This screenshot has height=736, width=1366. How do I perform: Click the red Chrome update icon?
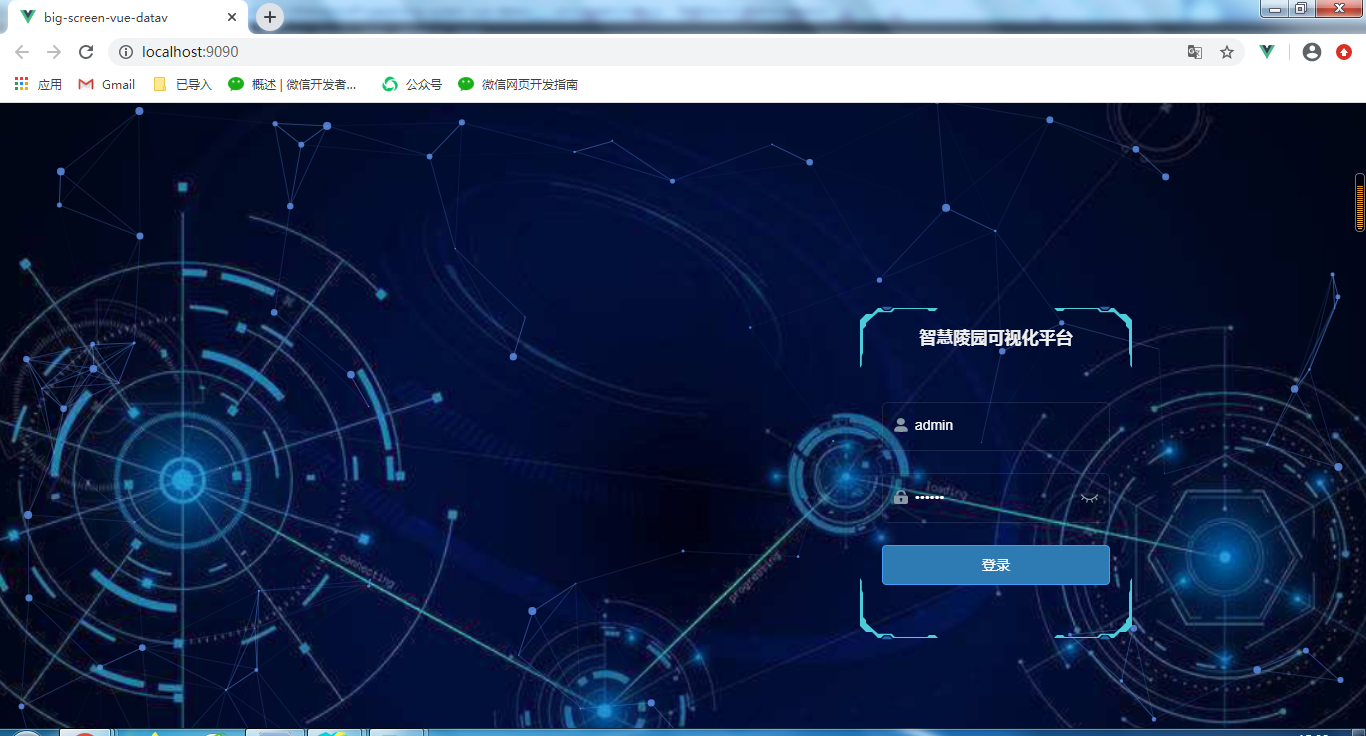(x=1344, y=52)
